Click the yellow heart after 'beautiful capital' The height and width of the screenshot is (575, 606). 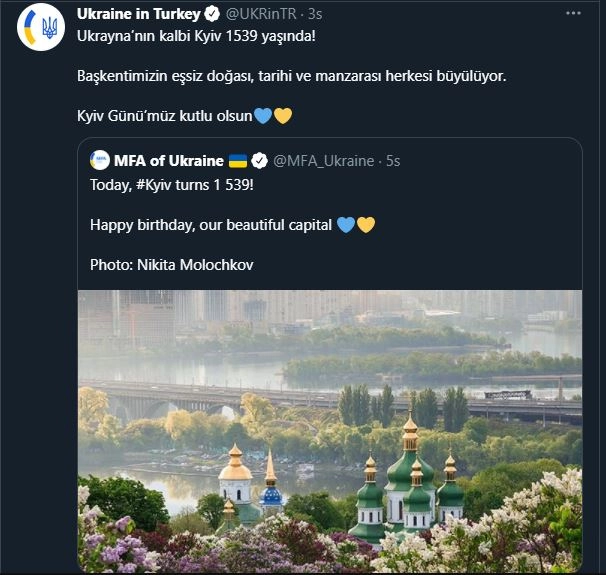[x=365, y=225]
